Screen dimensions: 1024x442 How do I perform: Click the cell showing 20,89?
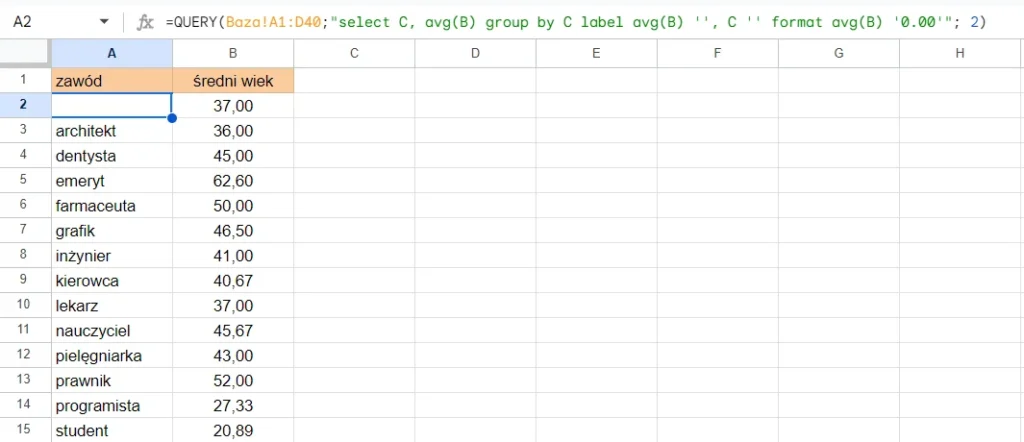(x=232, y=431)
